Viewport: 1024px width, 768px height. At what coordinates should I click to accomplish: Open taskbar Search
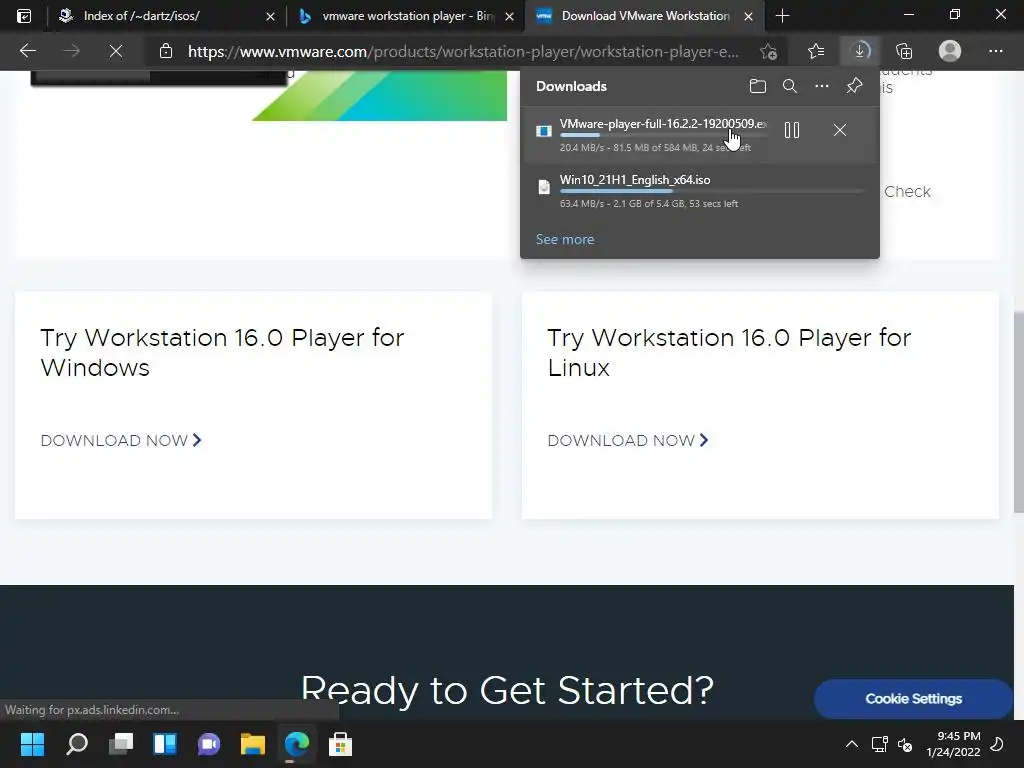(x=77, y=744)
